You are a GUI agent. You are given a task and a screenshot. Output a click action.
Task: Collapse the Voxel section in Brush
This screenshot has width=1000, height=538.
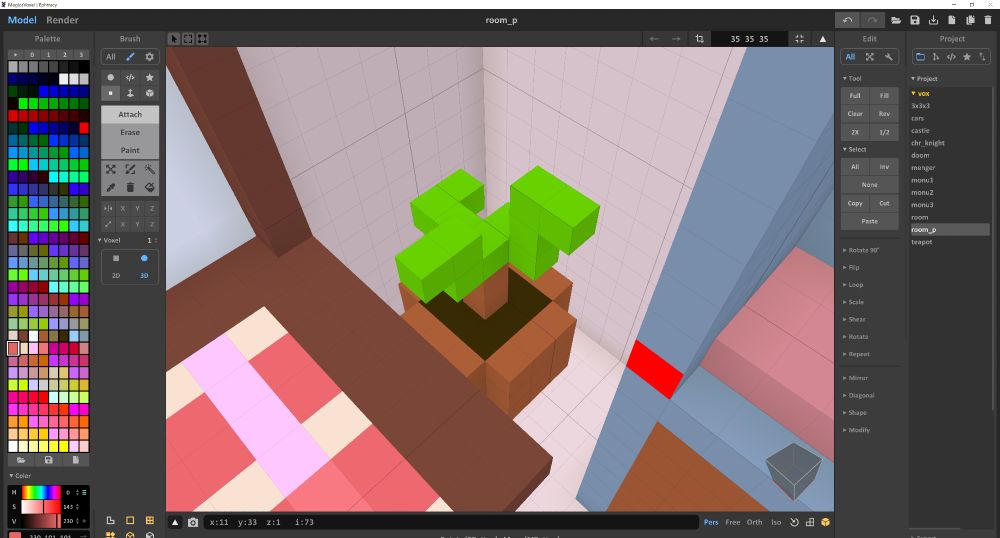(x=109, y=240)
